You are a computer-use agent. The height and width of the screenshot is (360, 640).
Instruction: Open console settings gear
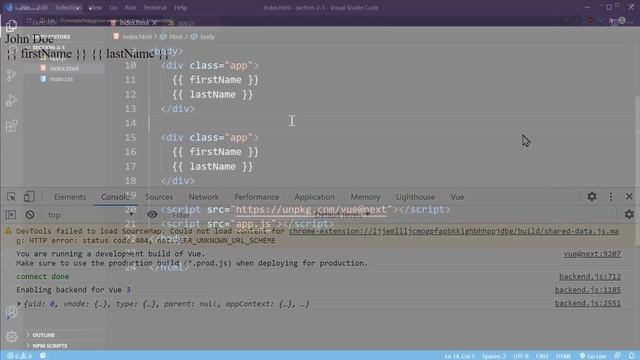[x=629, y=214]
